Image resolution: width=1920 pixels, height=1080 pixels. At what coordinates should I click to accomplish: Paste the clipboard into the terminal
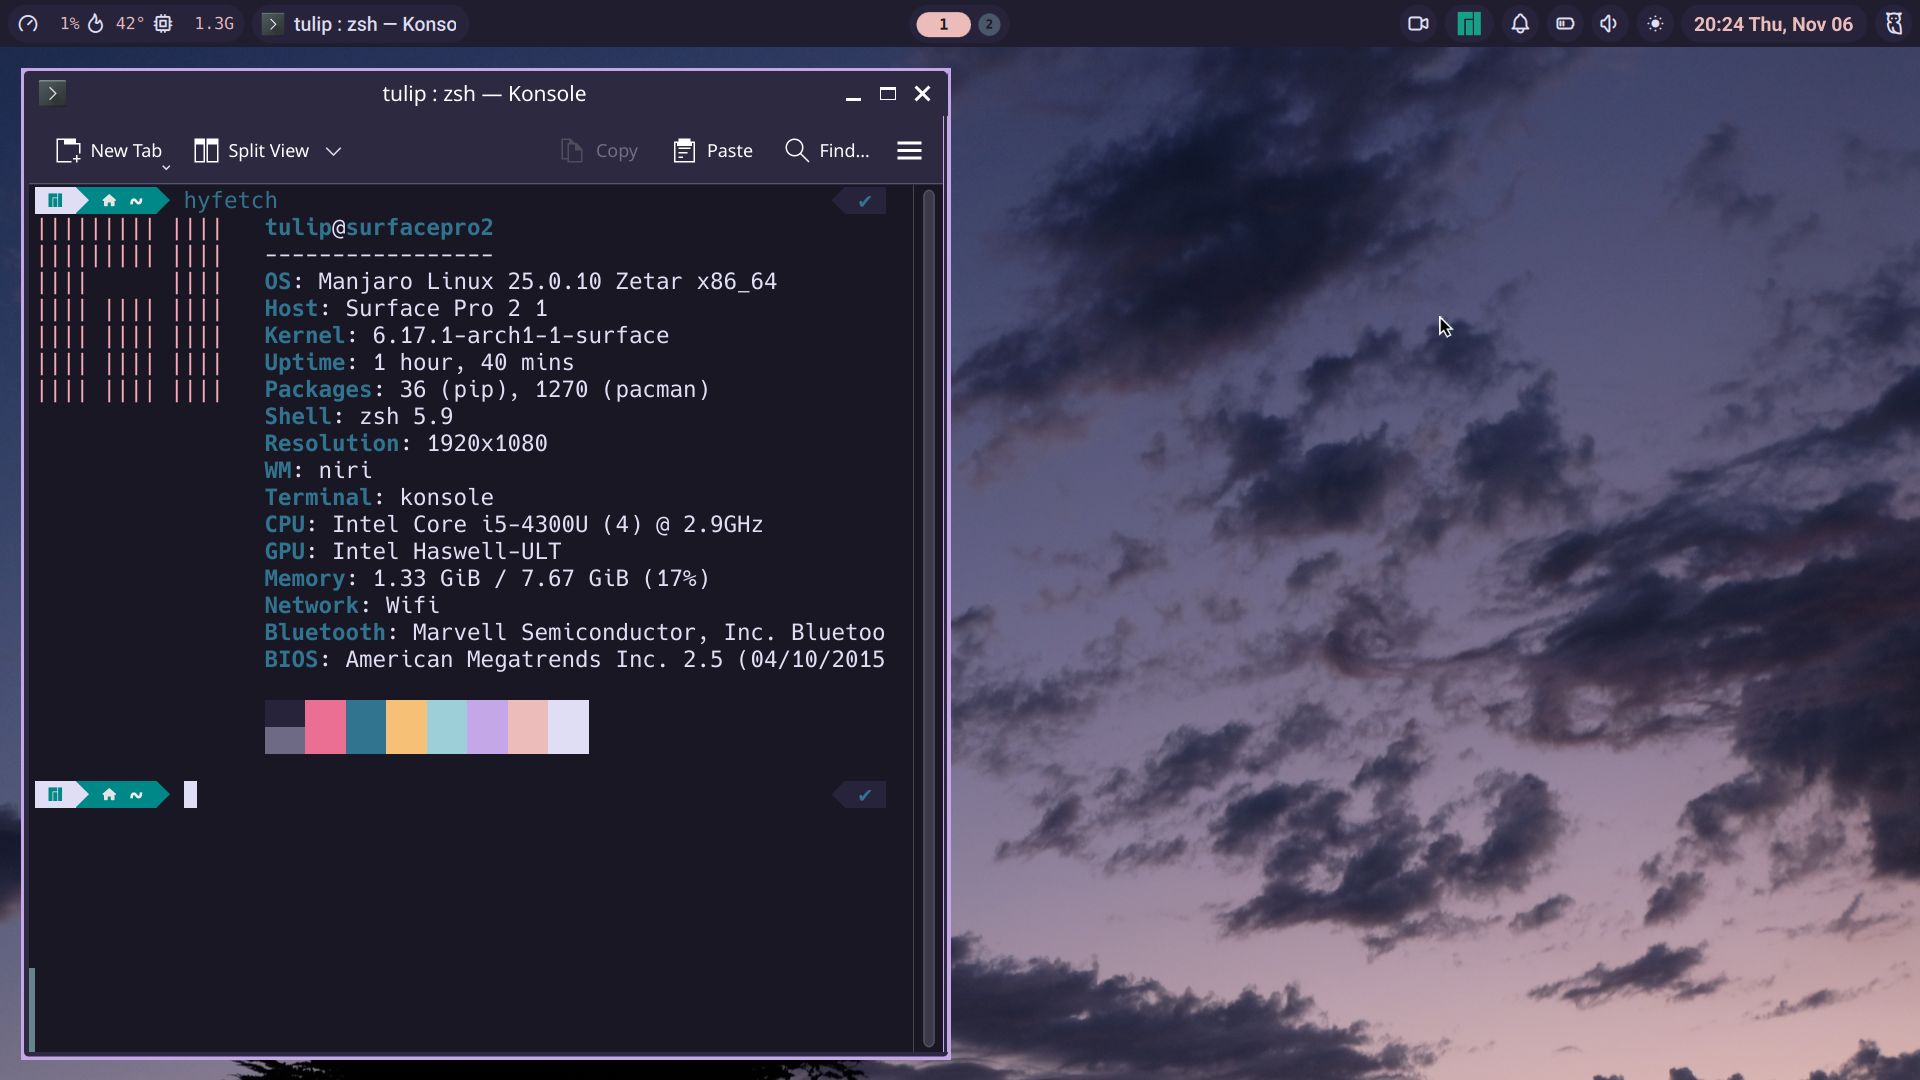point(713,151)
